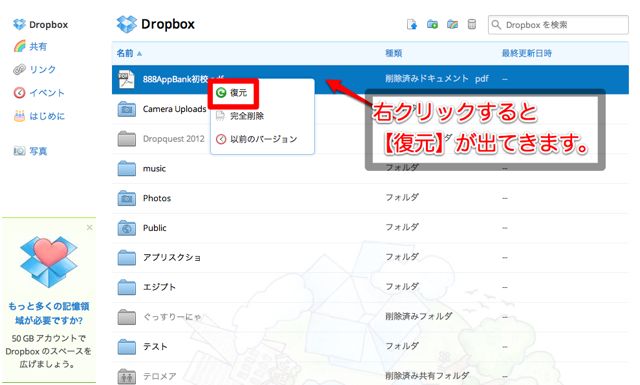Open the Public folder
This screenshot has width=640, height=385.
coord(154,228)
